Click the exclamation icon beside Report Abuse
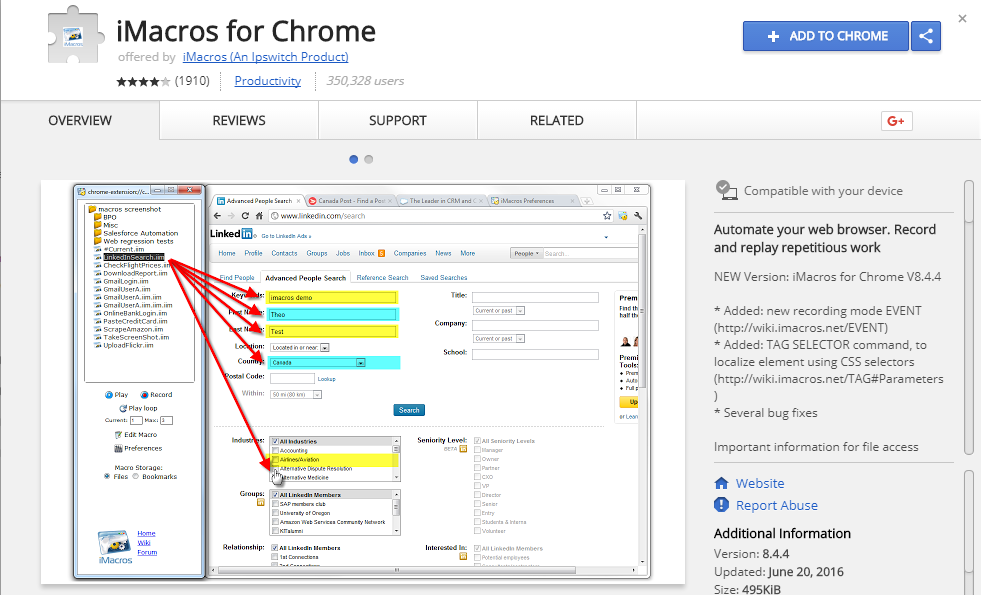The image size is (981, 595). coord(721,504)
